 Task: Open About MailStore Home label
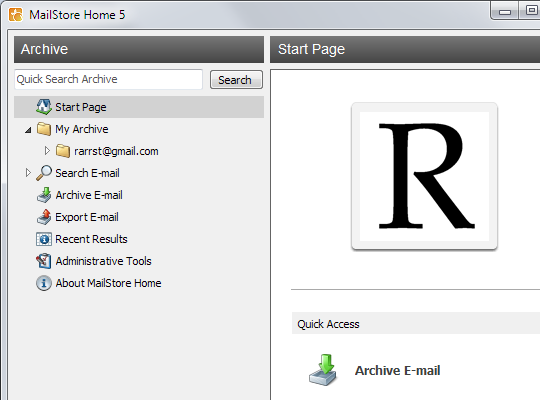point(108,283)
